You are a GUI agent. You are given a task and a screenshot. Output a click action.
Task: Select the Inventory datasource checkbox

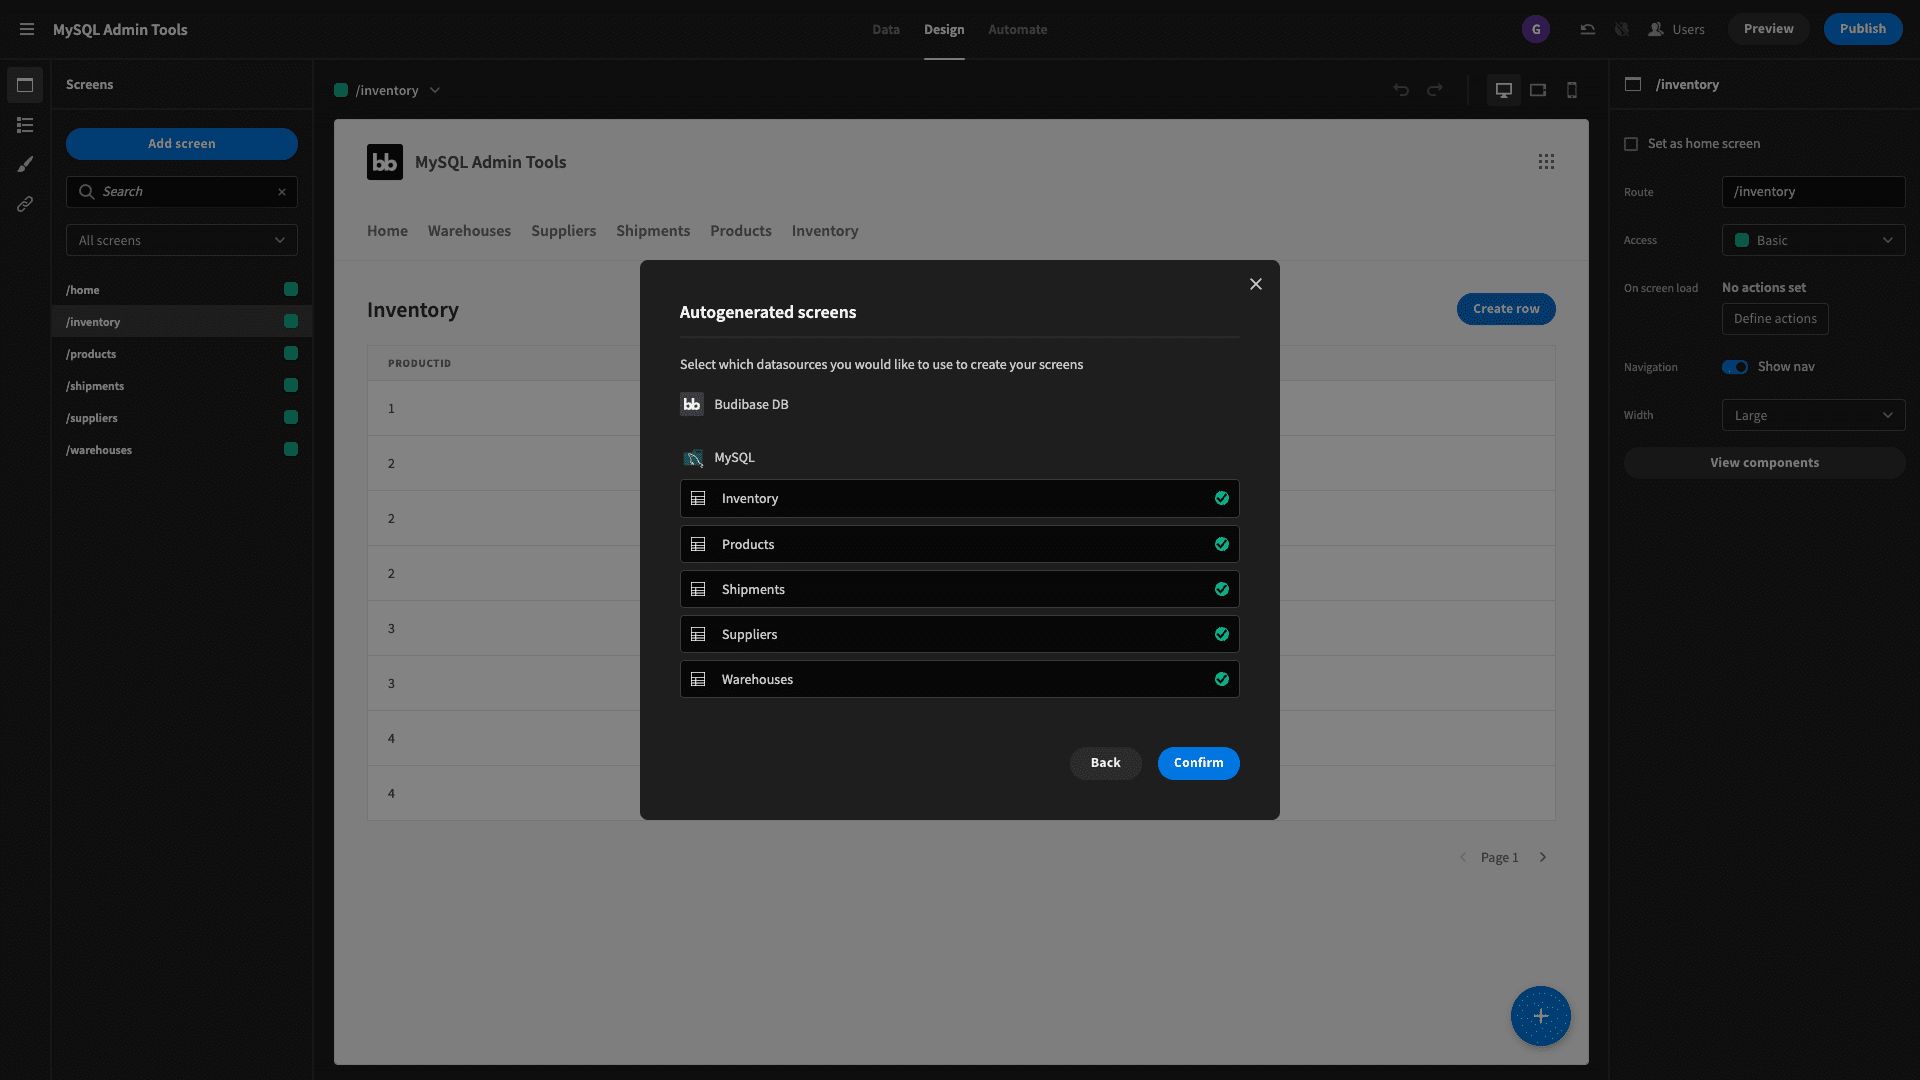pos(1220,498)
